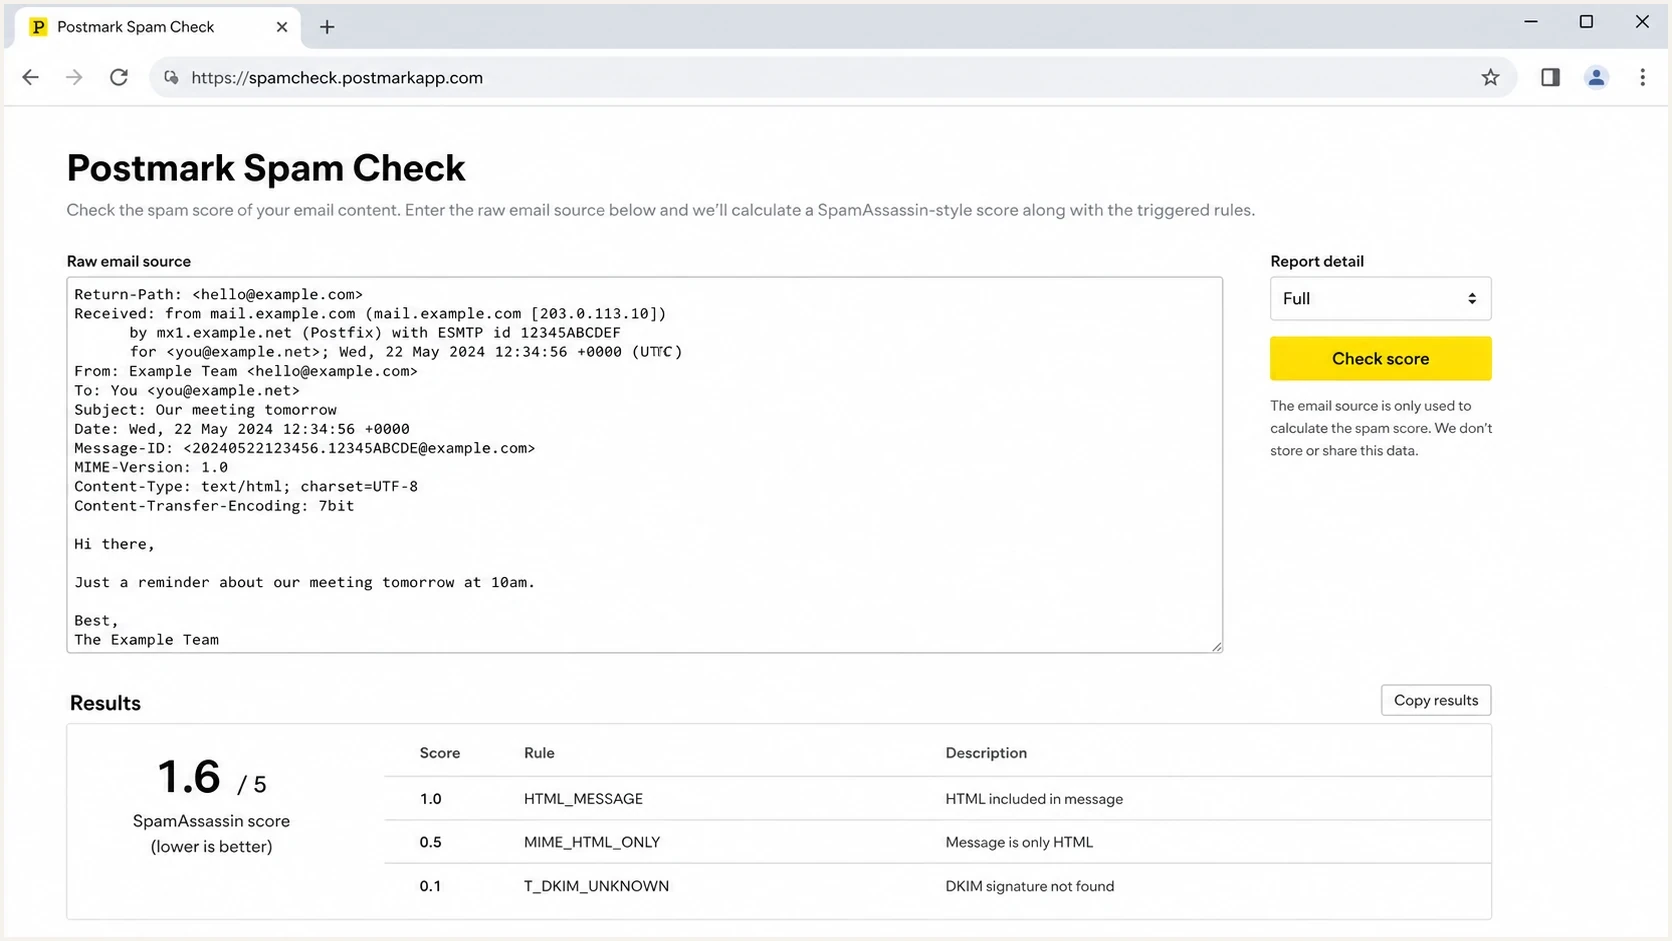The width and height of the screenshot is (1672, 941).
Task: Click the textarea resize handle corner
Action: [x=1216, y=646]
